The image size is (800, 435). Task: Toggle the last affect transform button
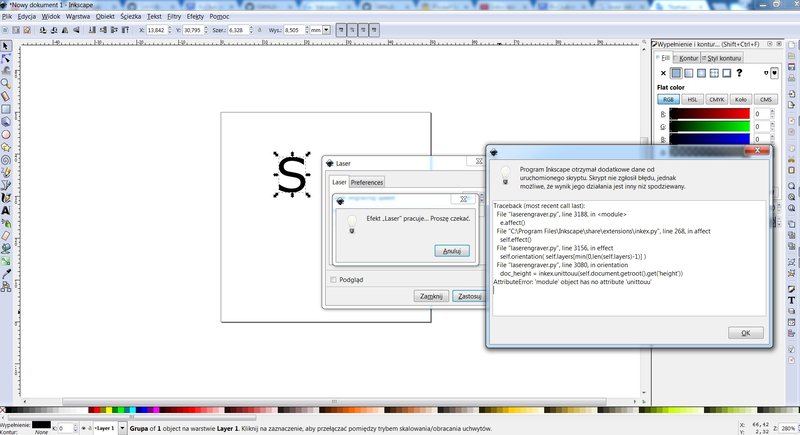(x=374, y=30)
